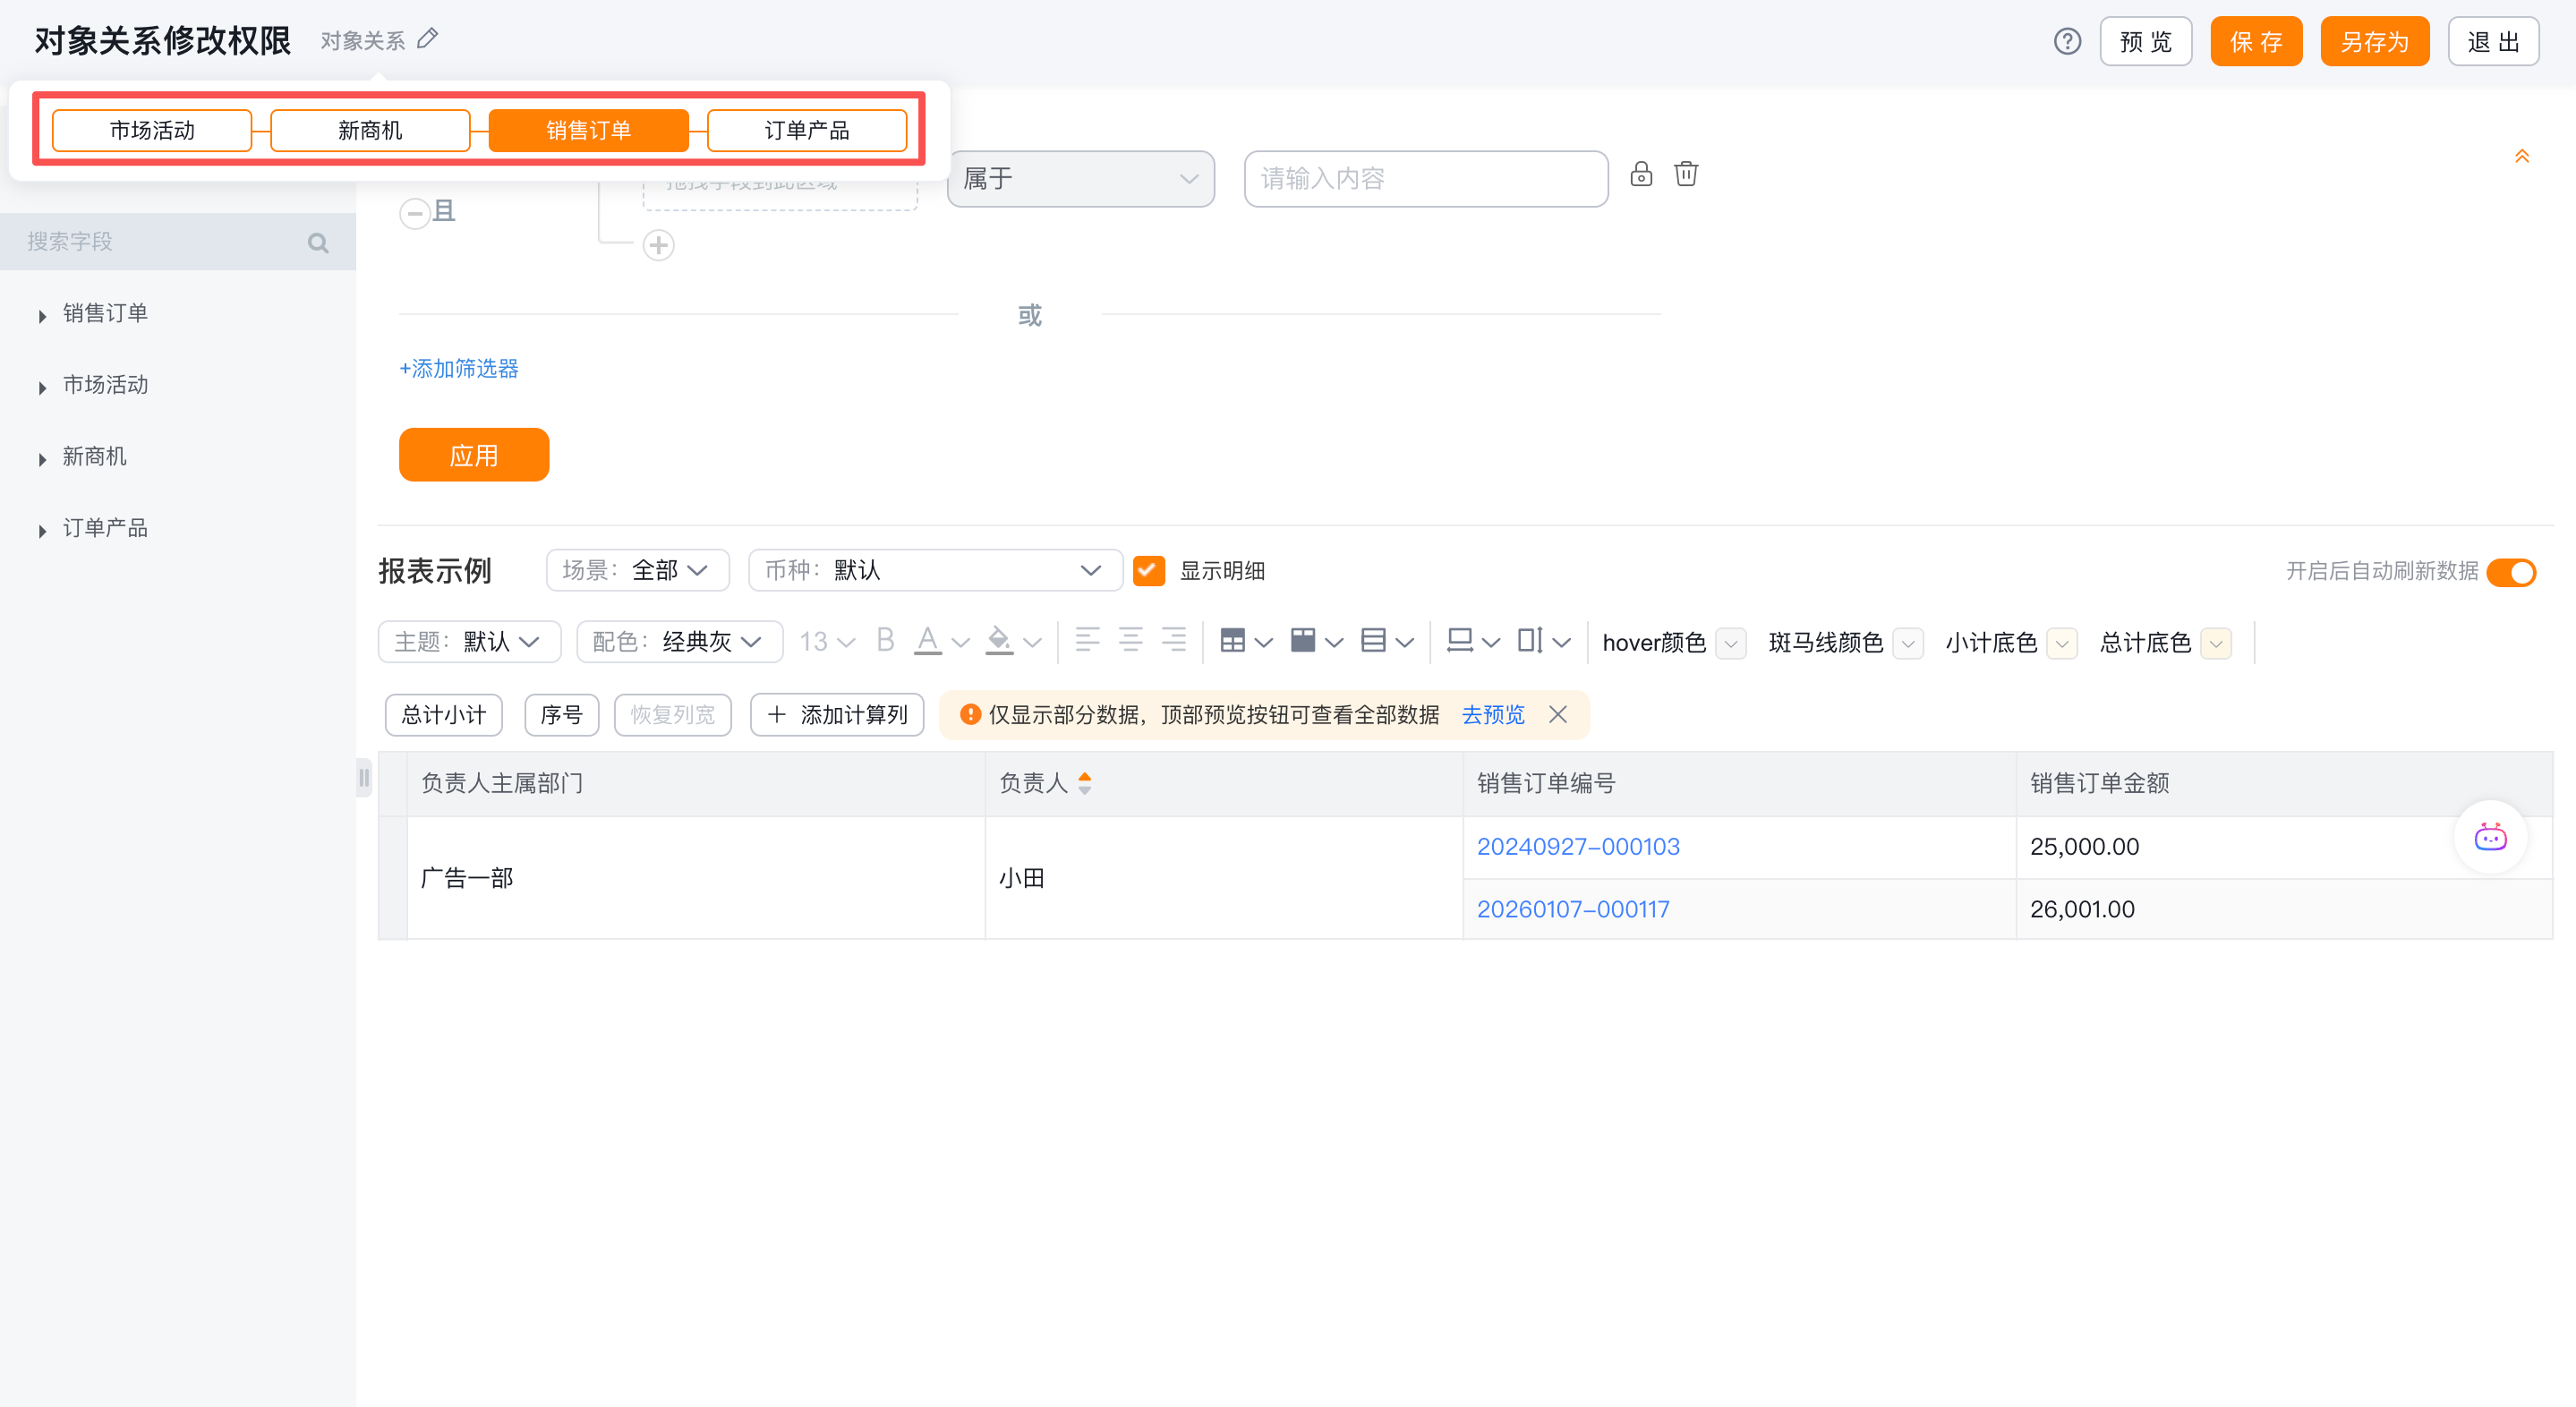
Task: Align text center
Action: pyautogui.click(x=1131, y=640)
